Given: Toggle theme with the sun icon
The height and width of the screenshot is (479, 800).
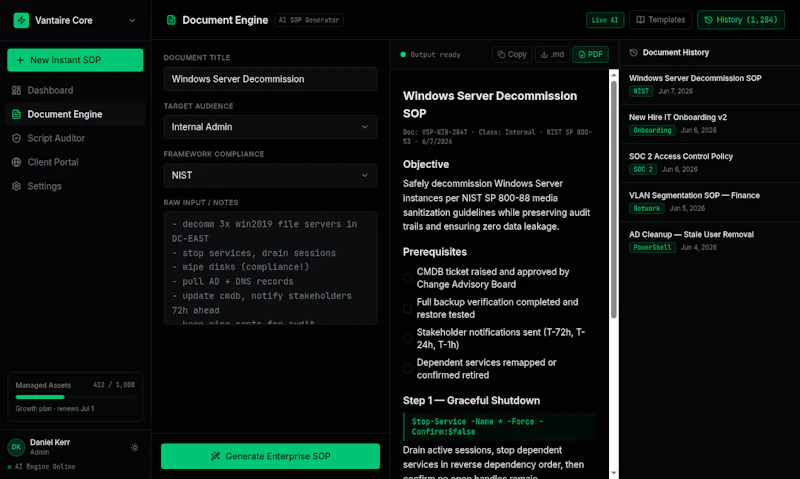Looking at the screenshot, I should [x=135, y=447].
